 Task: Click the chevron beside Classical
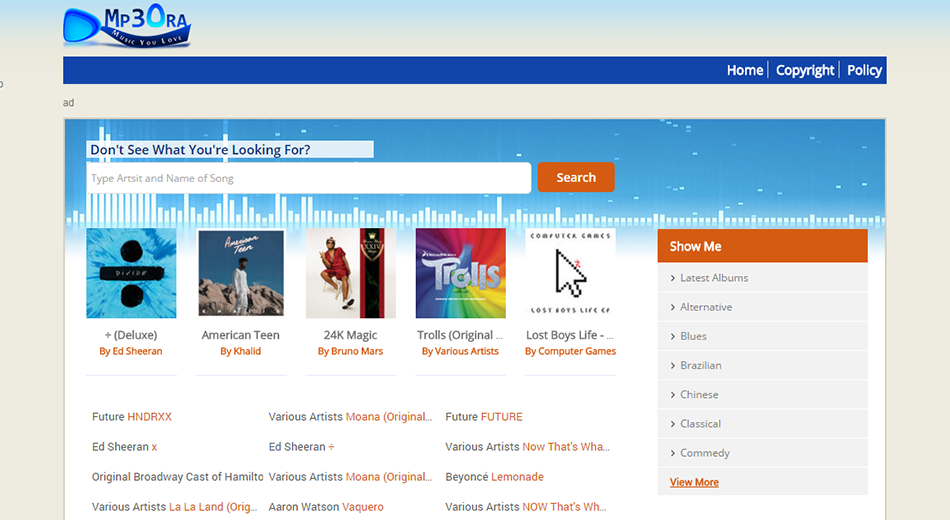(x=673, y=424)
